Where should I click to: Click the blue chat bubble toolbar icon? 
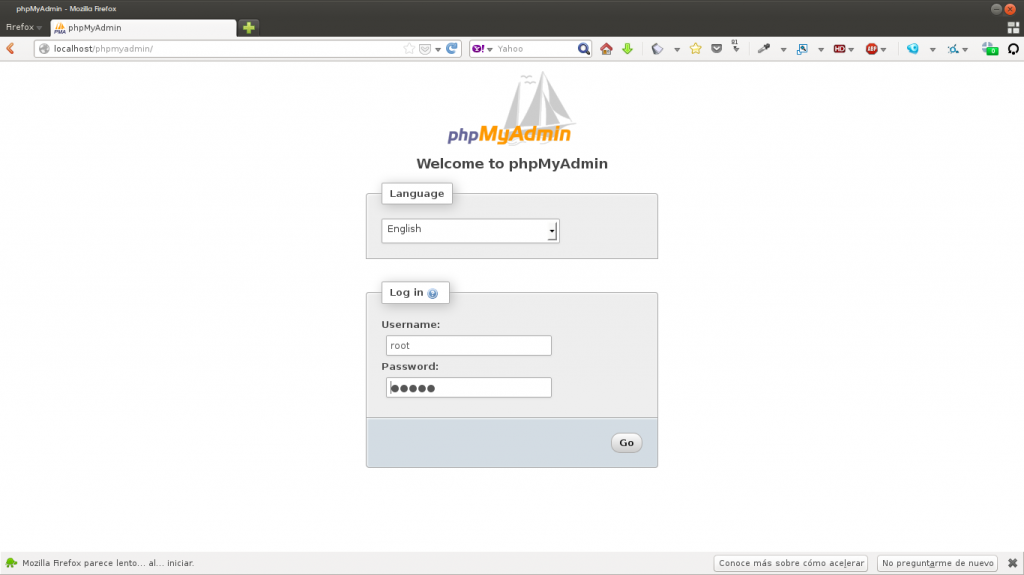913,48
